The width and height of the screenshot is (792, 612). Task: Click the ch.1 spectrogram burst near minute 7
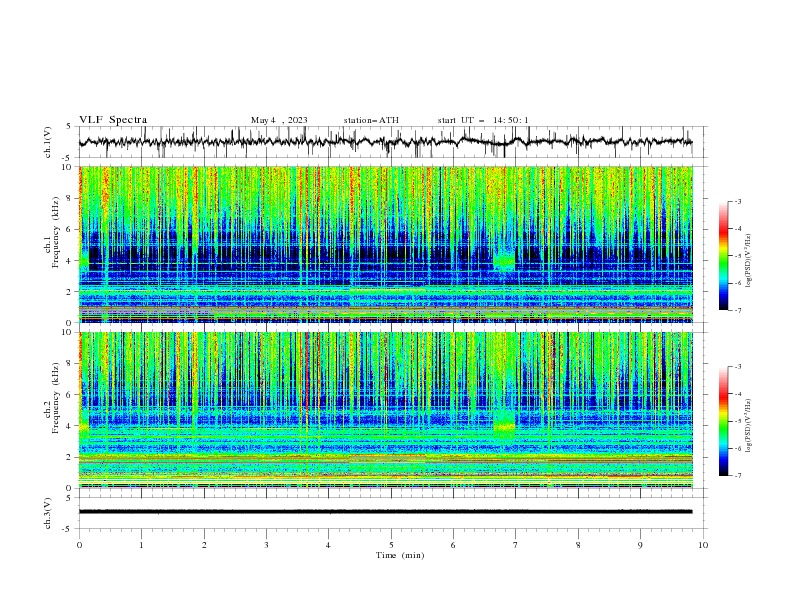[504, 261]
